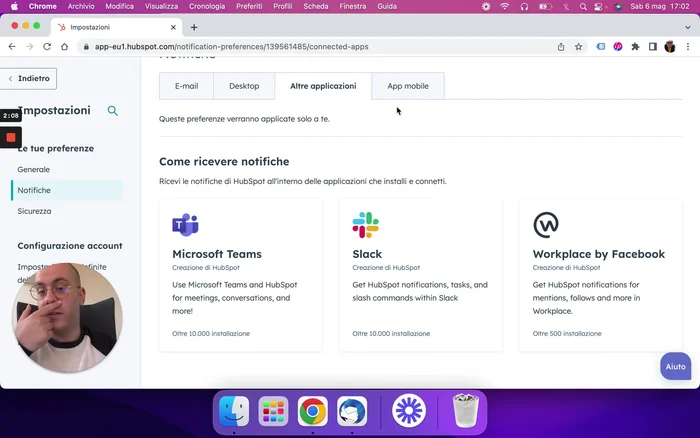Select the Altre applicazioni tab
700x438 pixels.
(x=323, y=86)
